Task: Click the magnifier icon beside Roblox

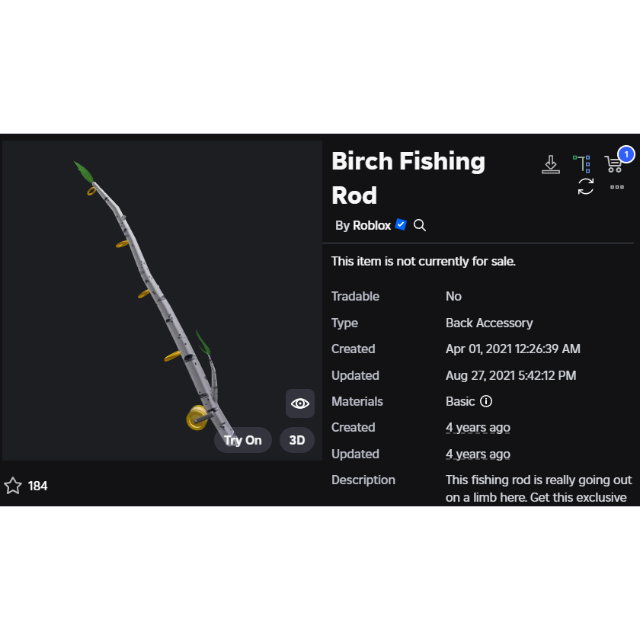Action: pos(420,225)
